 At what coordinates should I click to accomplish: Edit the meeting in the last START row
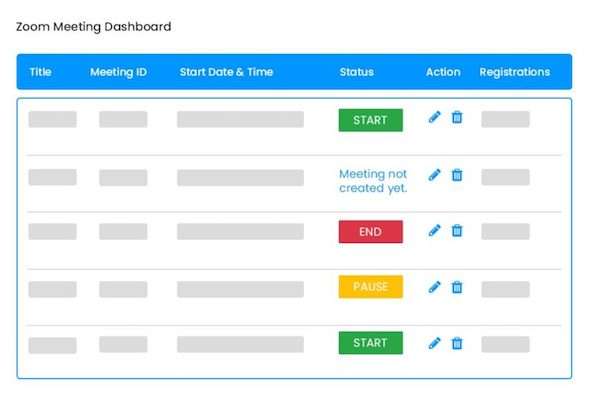click(434, 344)
